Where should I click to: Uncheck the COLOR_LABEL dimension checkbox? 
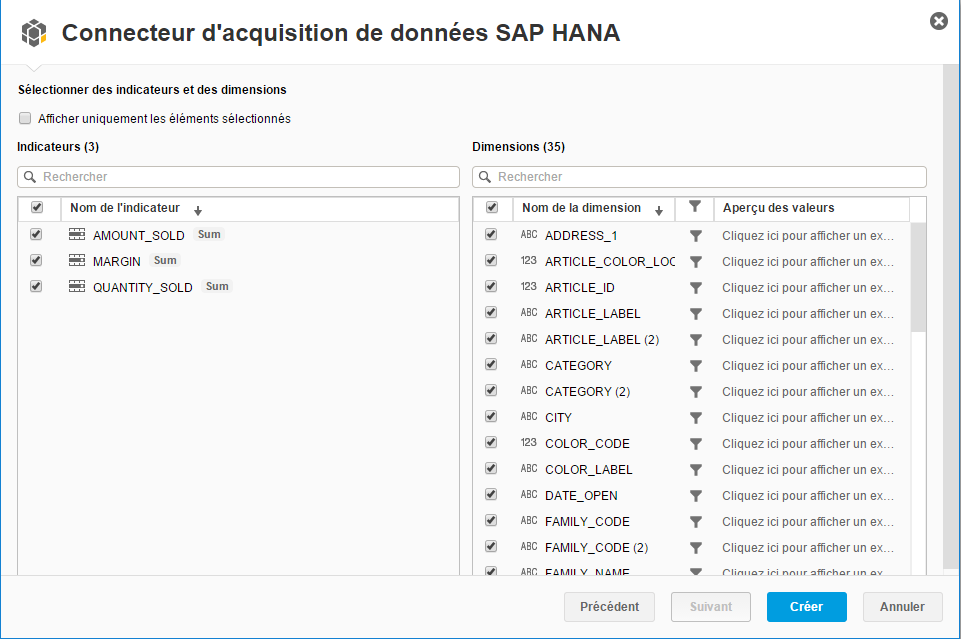(x=491, y=468)
